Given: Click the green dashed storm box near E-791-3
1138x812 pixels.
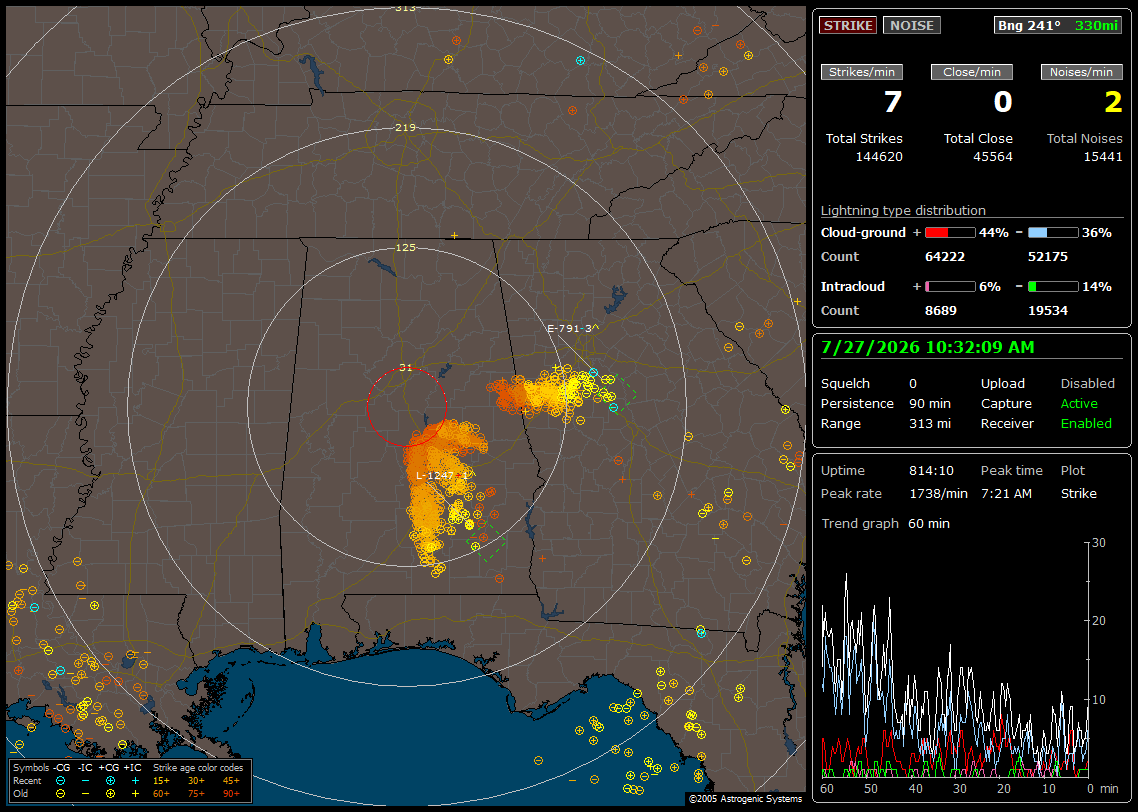Looking at the screenshot, I should (623, 393).
